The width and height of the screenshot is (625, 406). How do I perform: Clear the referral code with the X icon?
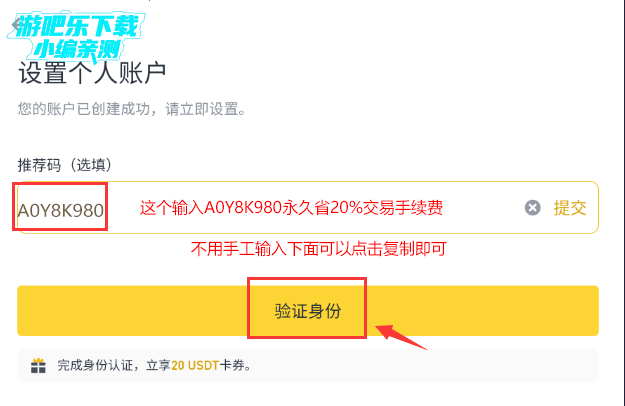click(x=533, y=208)
